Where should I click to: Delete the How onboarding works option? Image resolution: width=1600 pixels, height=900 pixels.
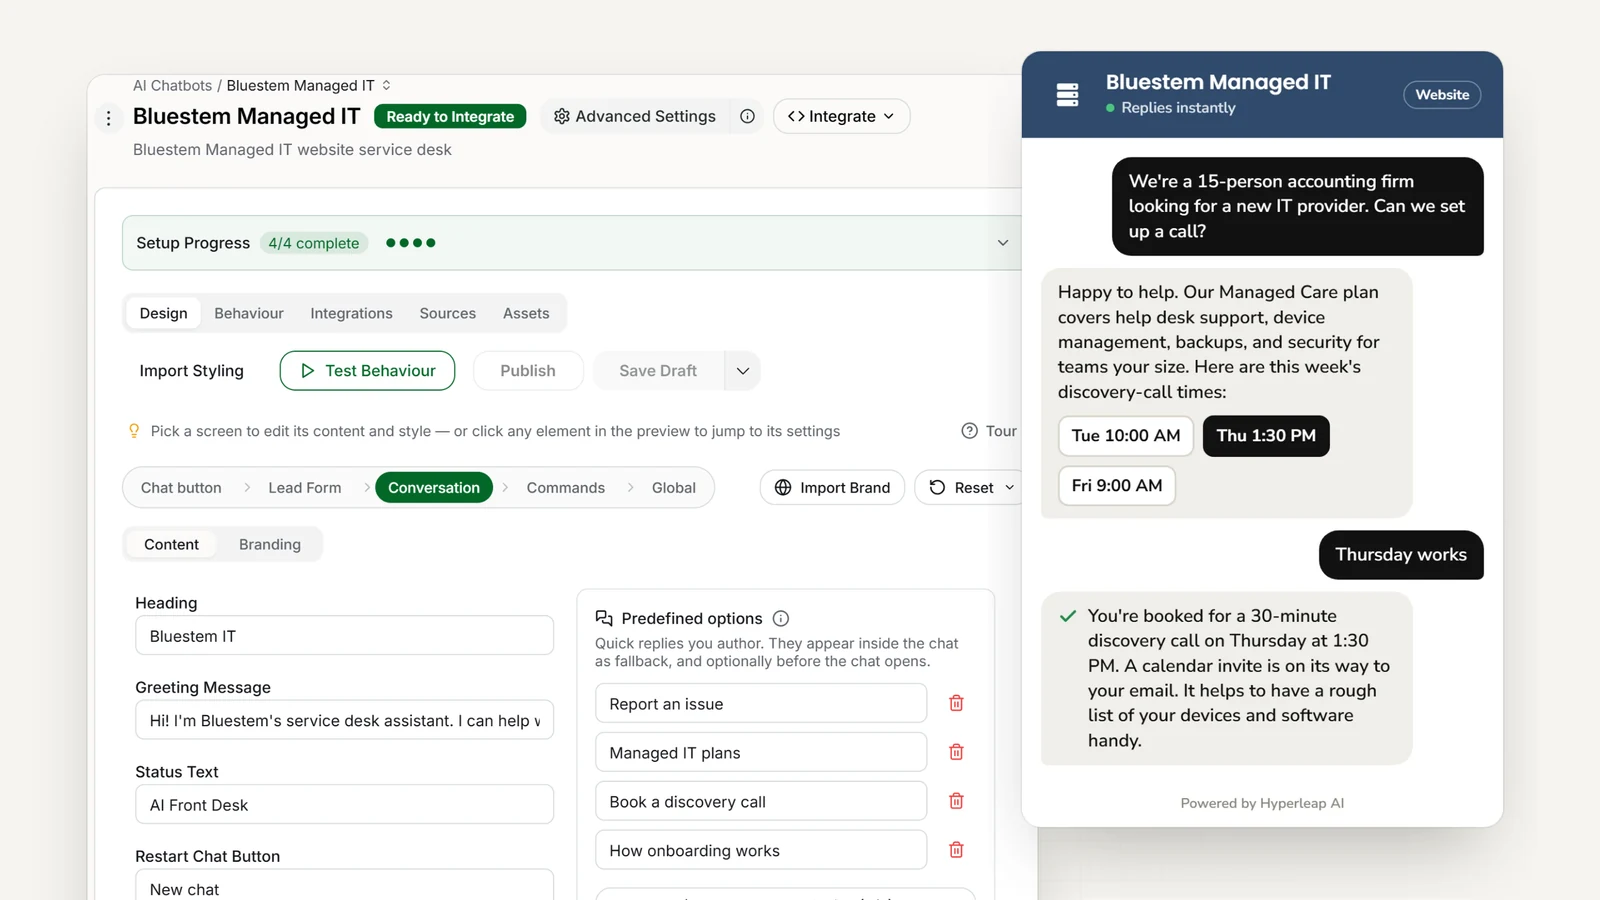click(956, 851)
